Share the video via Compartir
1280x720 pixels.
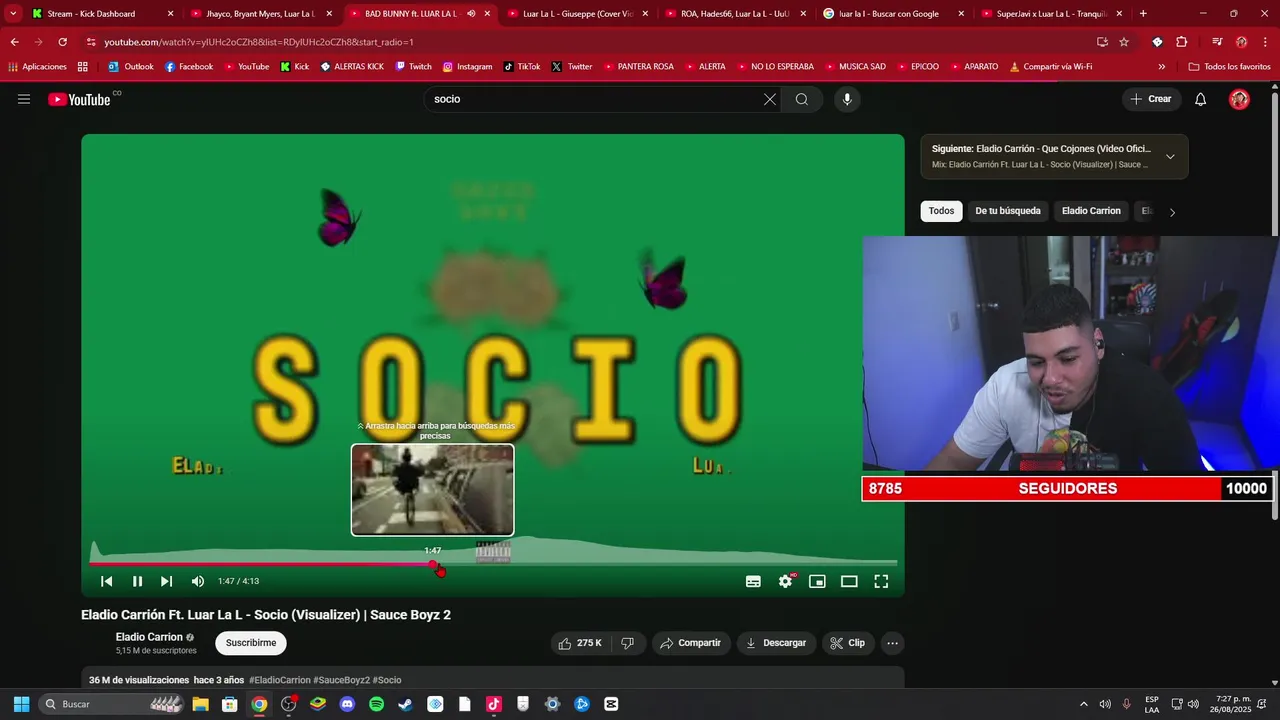click(x=690, y=643)
